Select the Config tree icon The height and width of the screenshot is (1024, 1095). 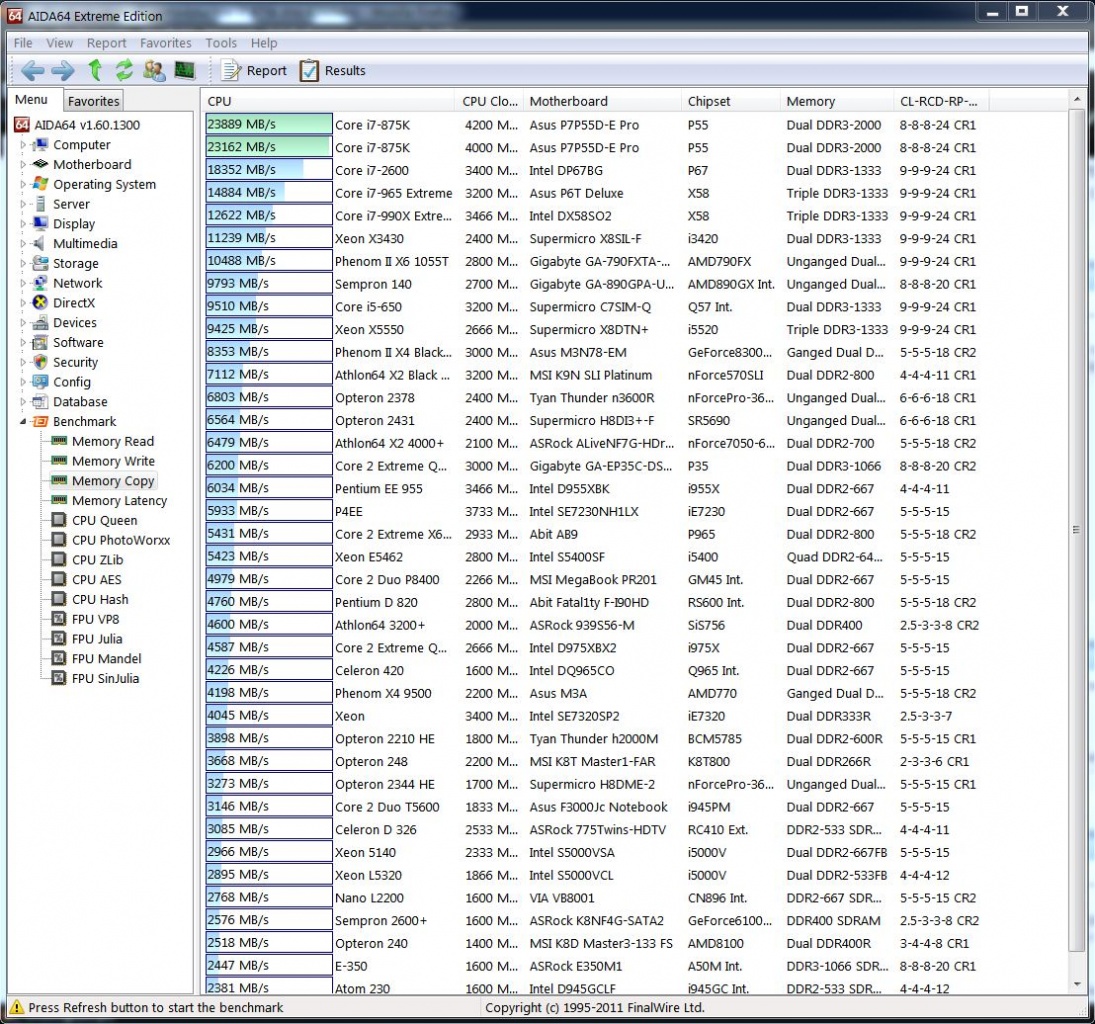tap(41, 382)
